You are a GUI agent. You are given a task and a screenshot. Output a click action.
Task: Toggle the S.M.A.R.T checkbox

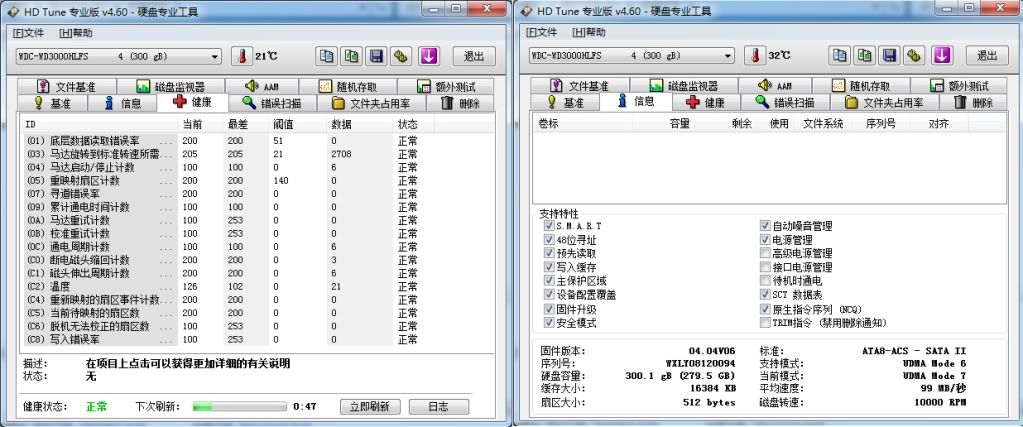[x=548, y=226]
